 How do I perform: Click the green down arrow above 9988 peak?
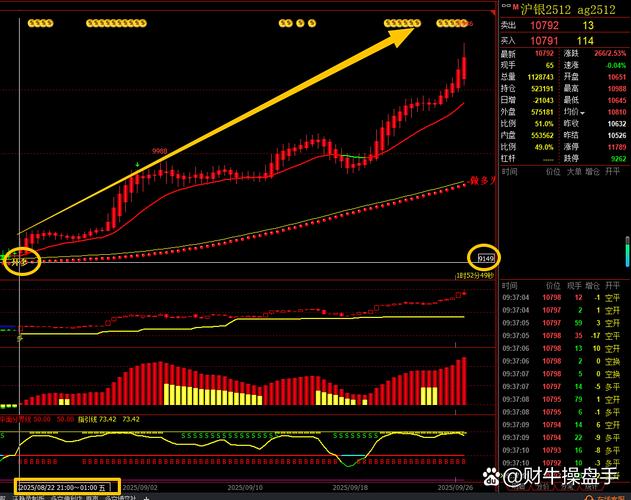pos(138,162)
